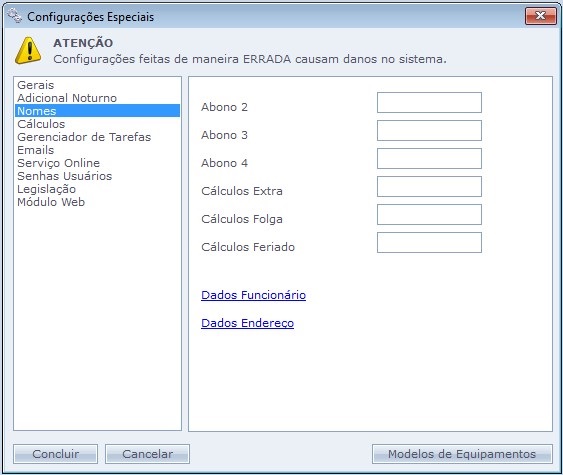Select Gerais in the category list
Viewport: 563px width, 475px height.
36,85
